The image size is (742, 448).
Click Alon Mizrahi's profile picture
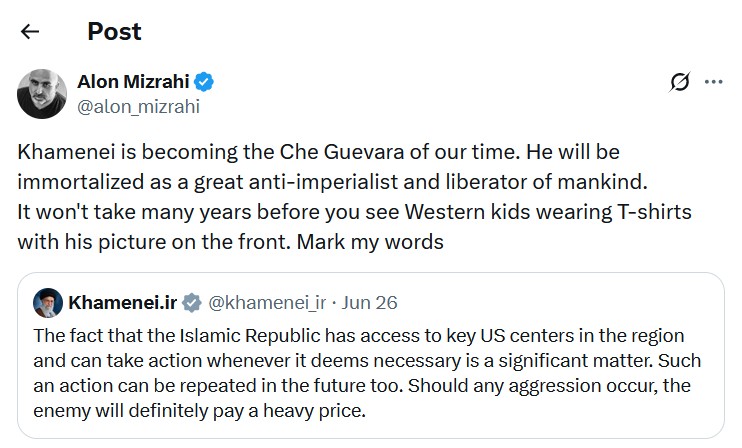(x=42, y=94)
